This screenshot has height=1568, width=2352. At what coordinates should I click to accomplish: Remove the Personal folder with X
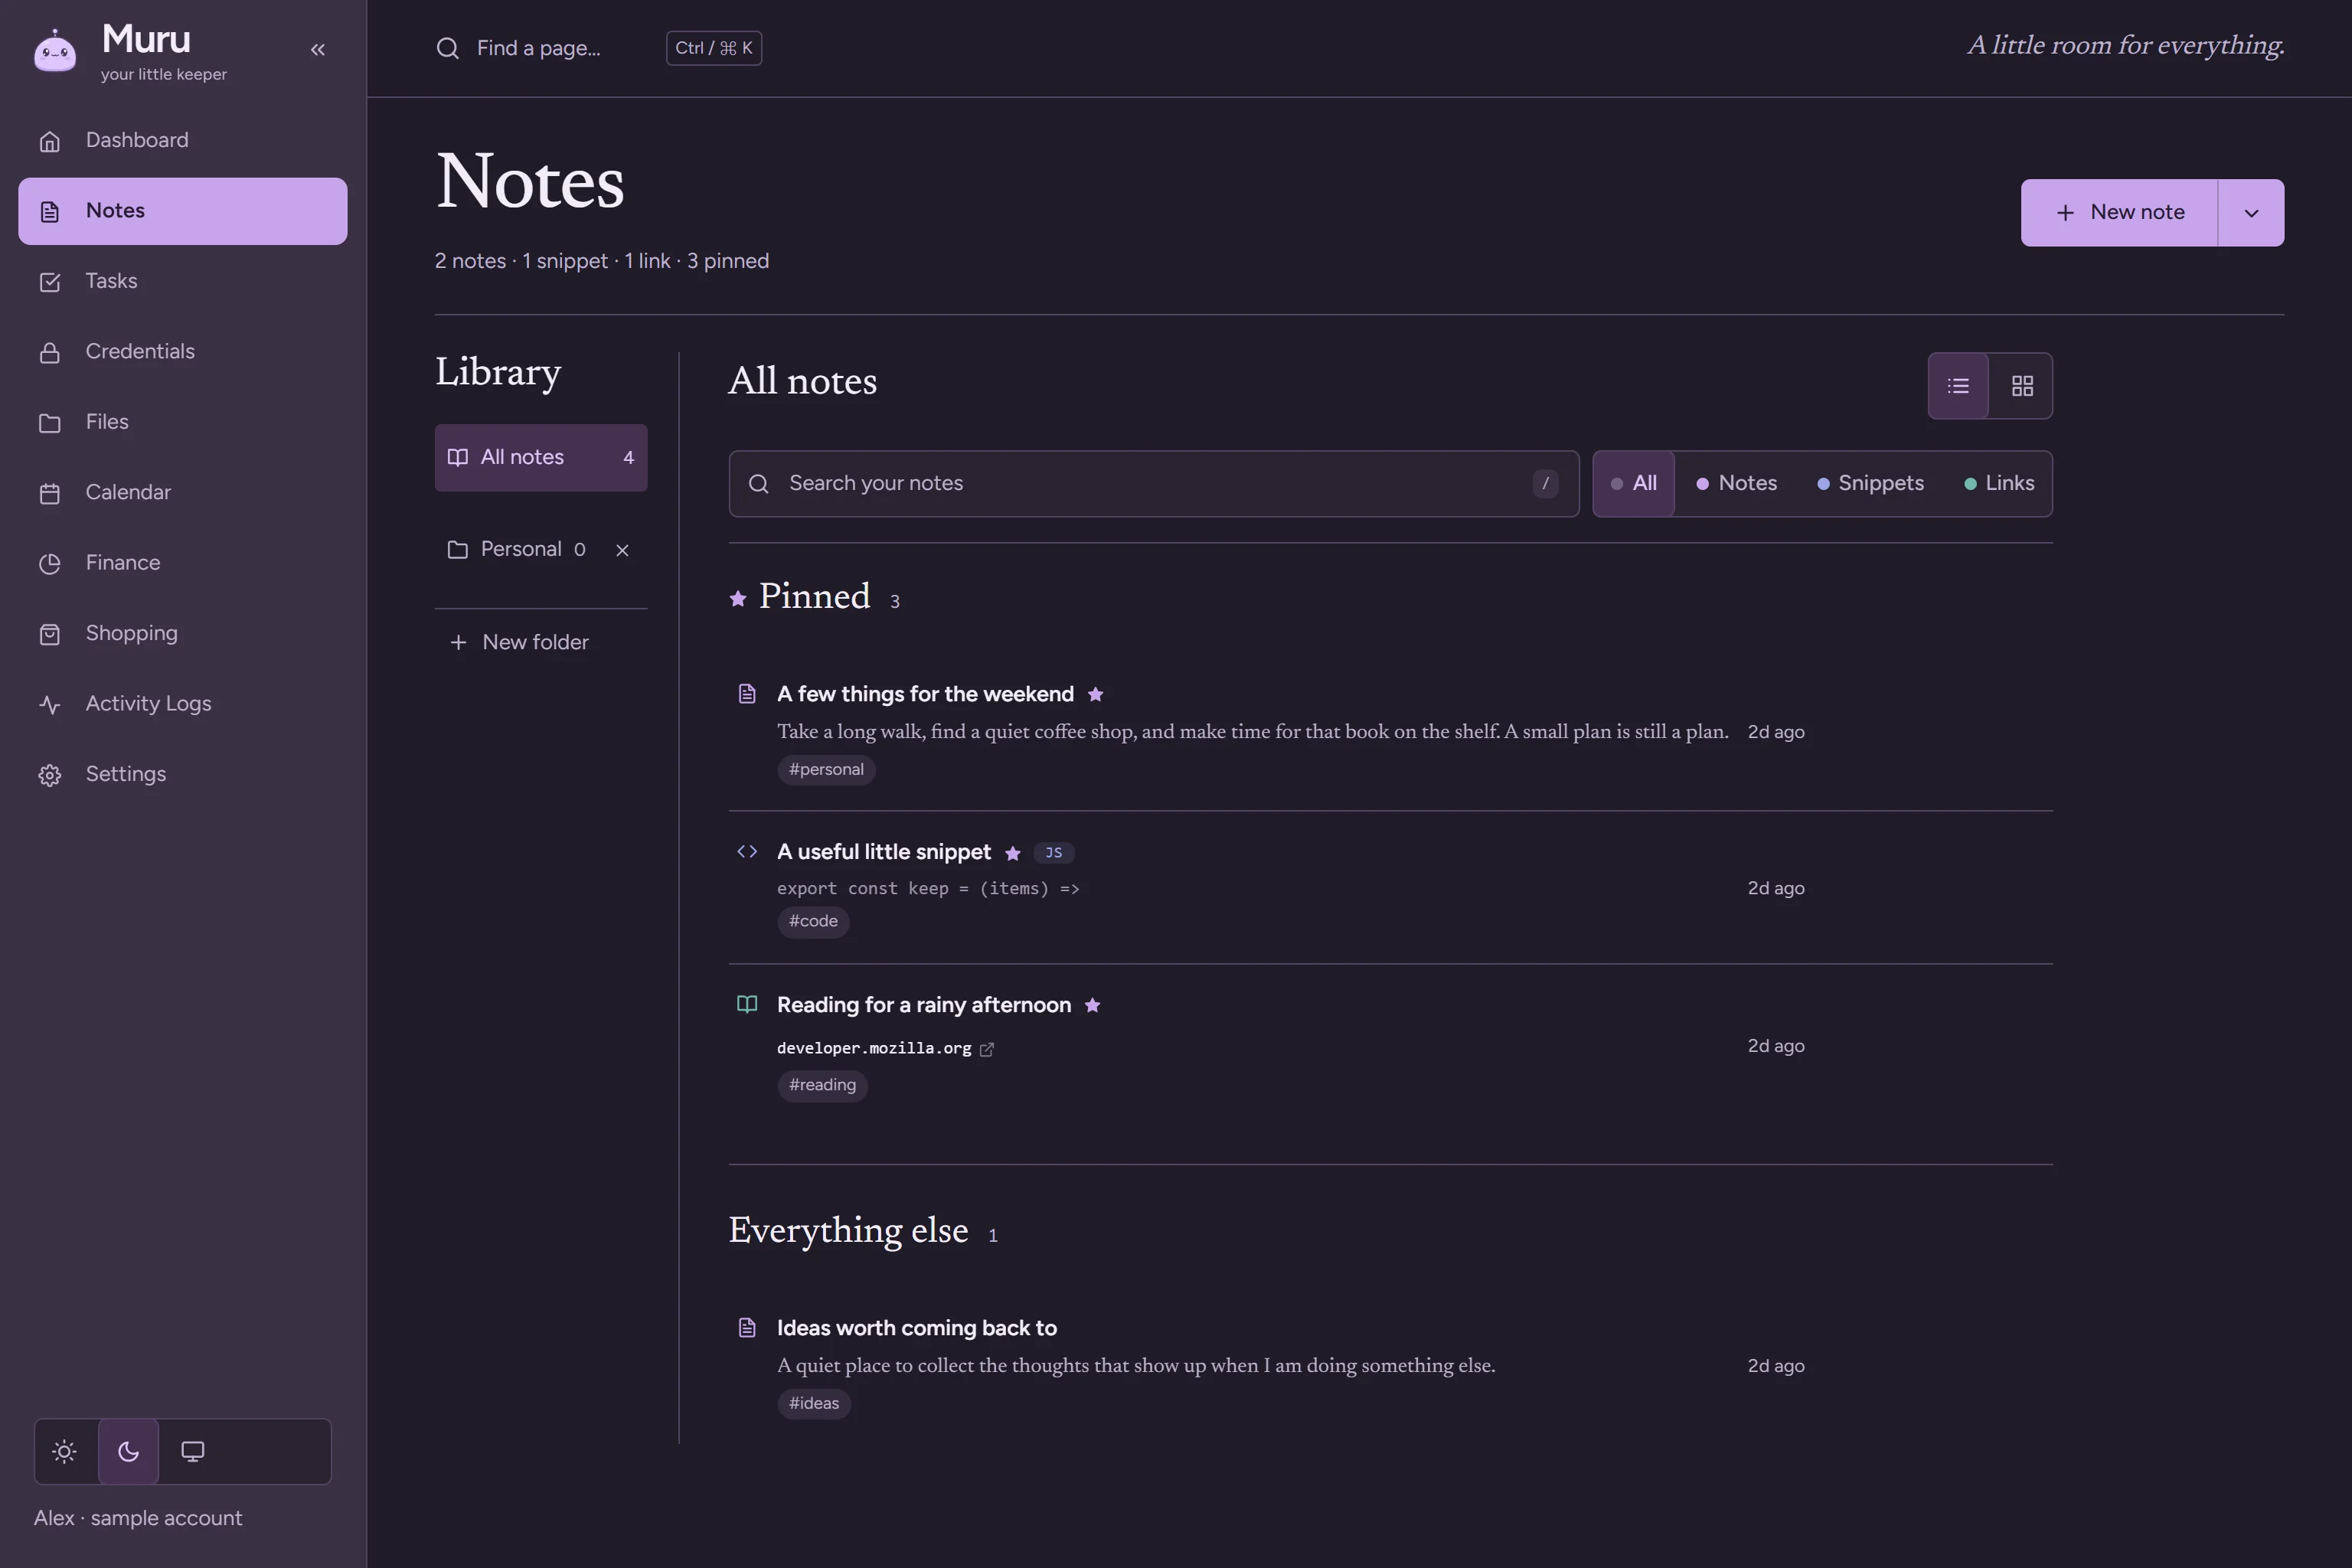click(x=622, y=551)
